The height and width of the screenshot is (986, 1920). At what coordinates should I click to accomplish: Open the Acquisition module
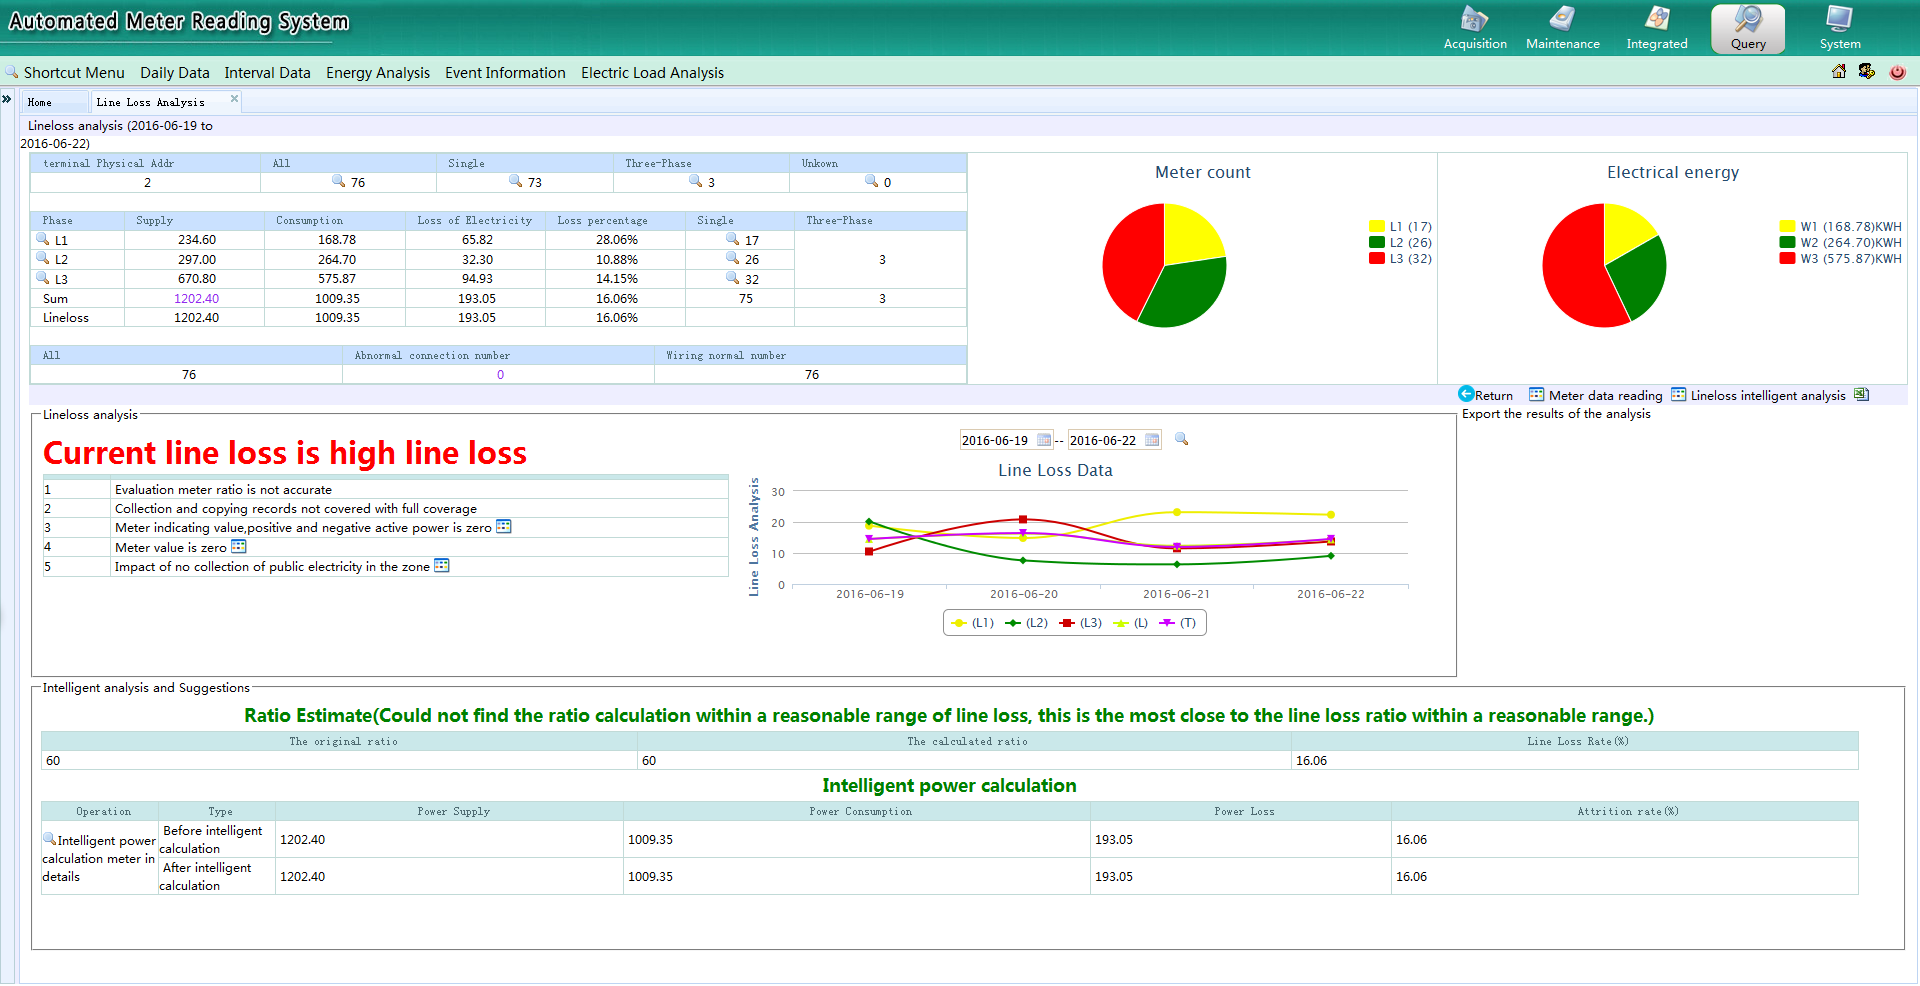(1474, 28)
